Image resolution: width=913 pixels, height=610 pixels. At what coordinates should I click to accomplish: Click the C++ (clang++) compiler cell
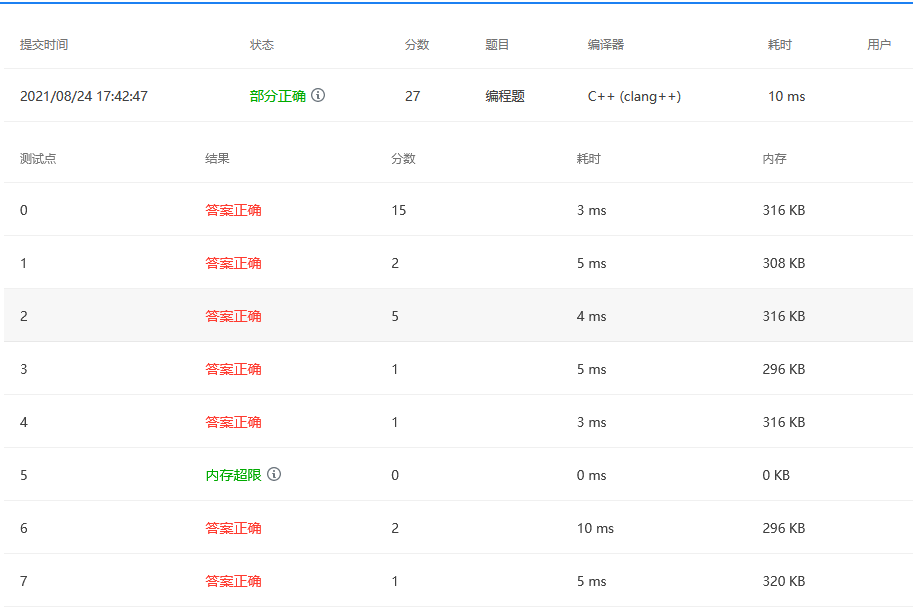[x=634, y=96]
